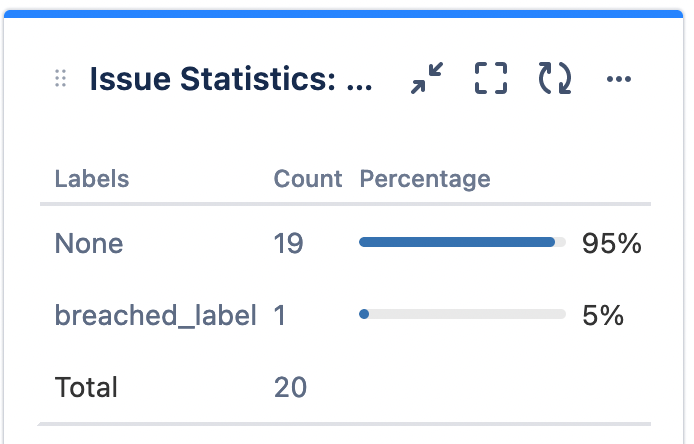
Task: Click the blue gadget top border
Action: click(347, 13)
